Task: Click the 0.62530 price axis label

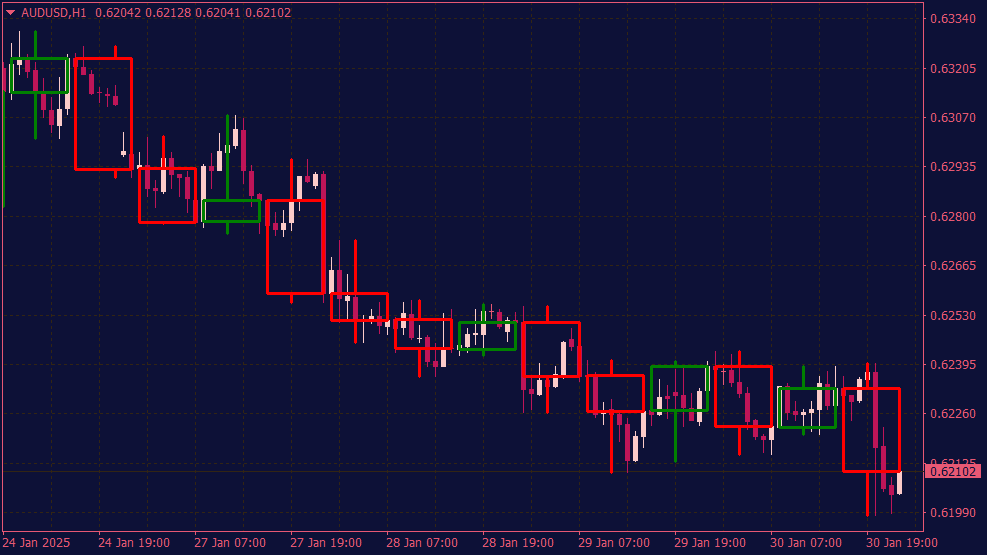Action: pos(953,315)
